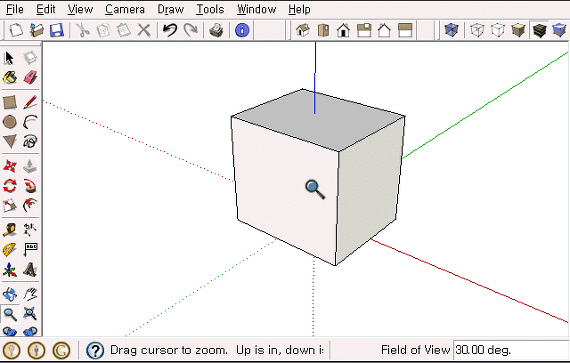Enable Shaded with Textures face style
The height and width of the screenshot is (363, 570).
point(539,30)
